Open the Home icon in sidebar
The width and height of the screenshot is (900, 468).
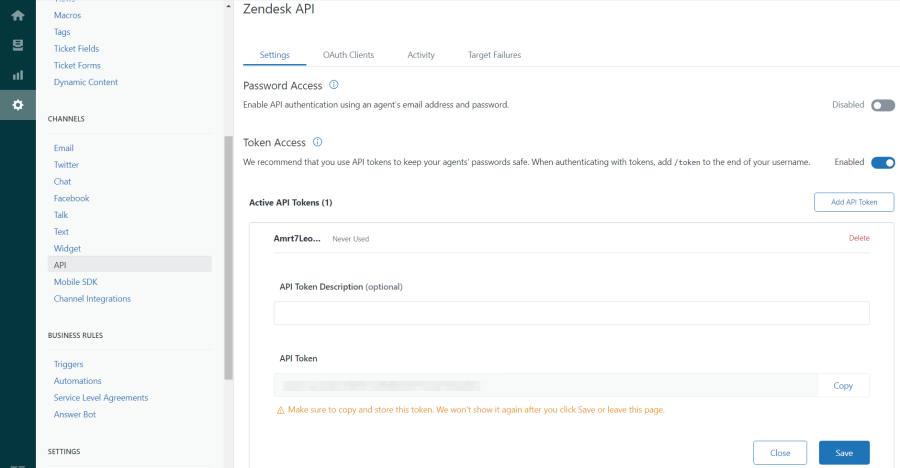point(18,16)
